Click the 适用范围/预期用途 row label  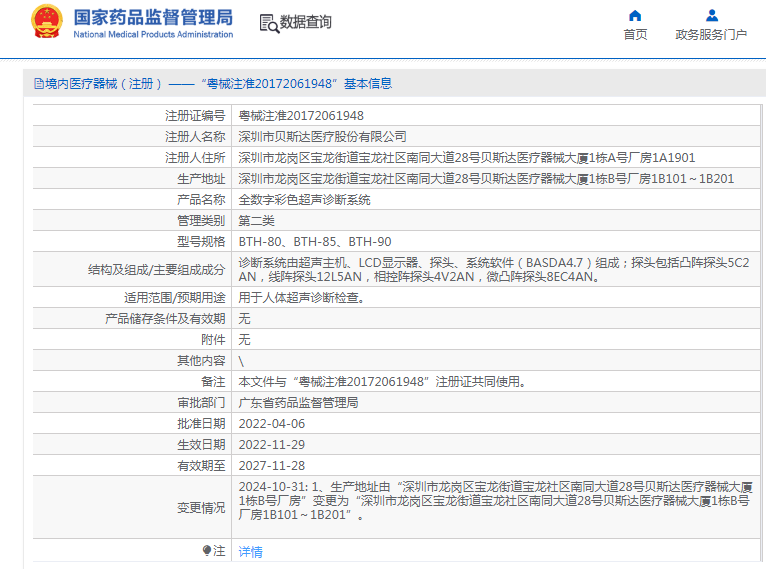pos(174,297)
